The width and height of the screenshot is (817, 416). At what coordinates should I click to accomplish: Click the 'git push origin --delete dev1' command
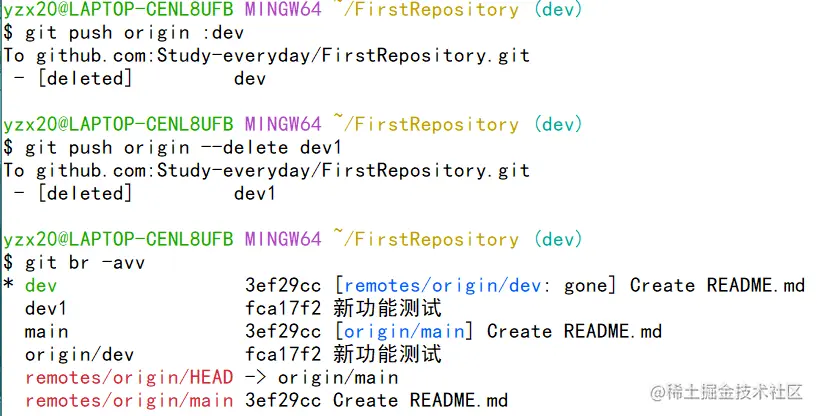tap(183, 148)
